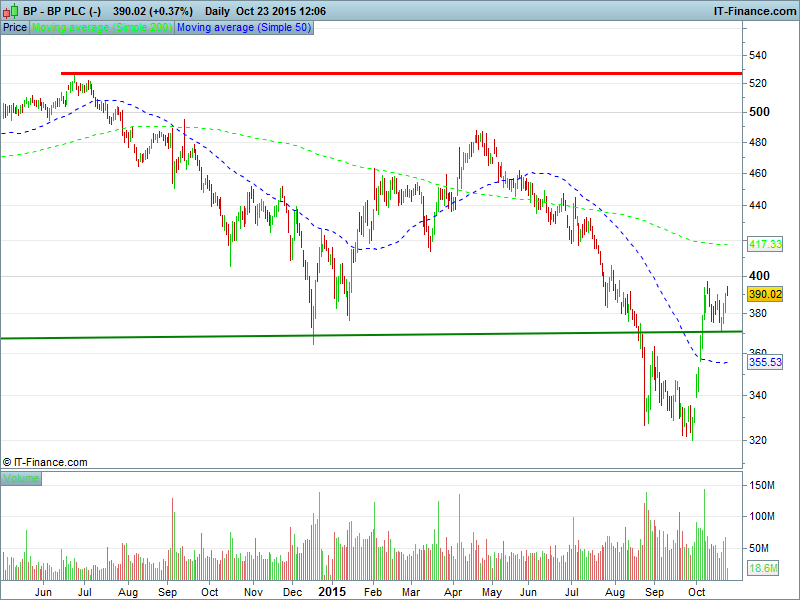This screenshot has width=800, height=600.
Task: Click the 540 label on price axis
Action: click(760, 54)
